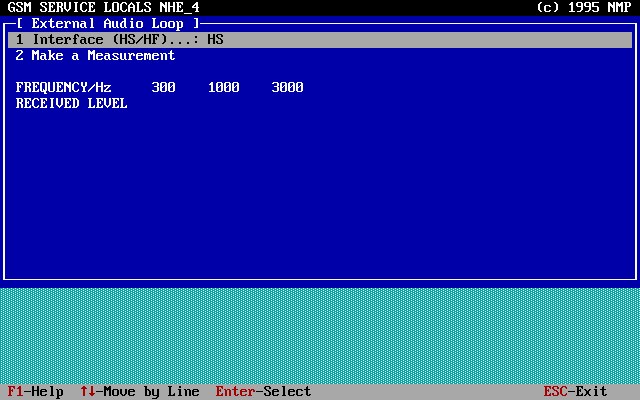Click ESC-Exit in the status bar

[575, 392]
